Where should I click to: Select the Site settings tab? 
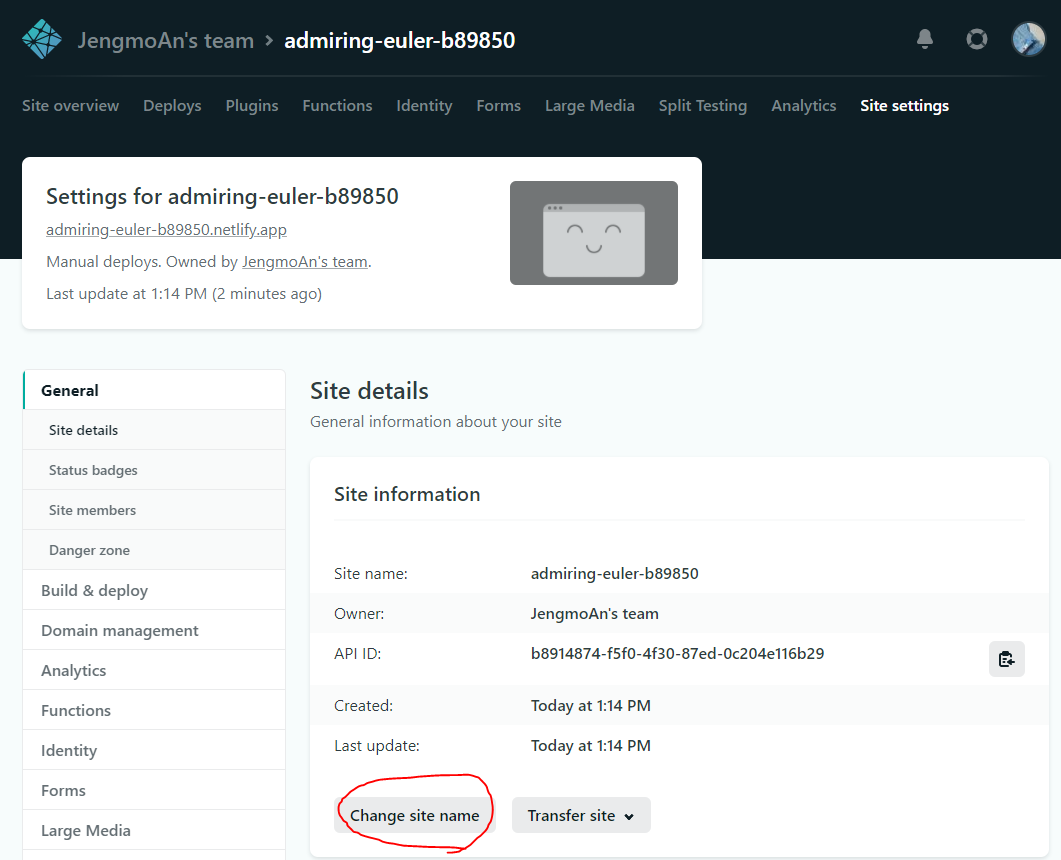904,106
